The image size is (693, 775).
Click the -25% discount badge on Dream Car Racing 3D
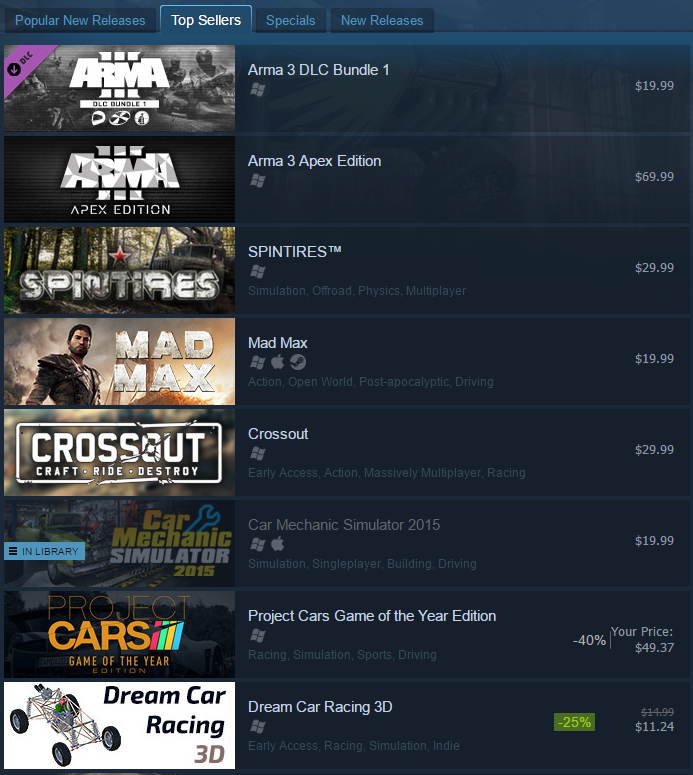[574, 722]
